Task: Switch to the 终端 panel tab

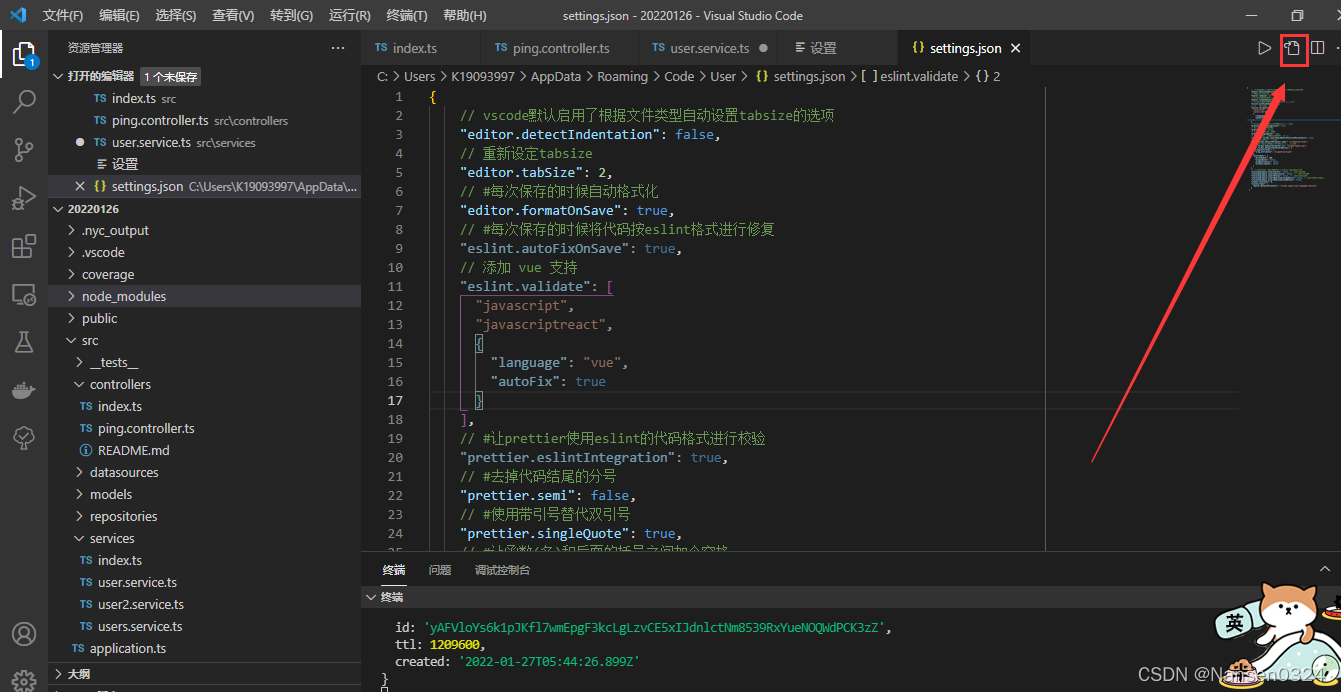Action: [394, 570]
